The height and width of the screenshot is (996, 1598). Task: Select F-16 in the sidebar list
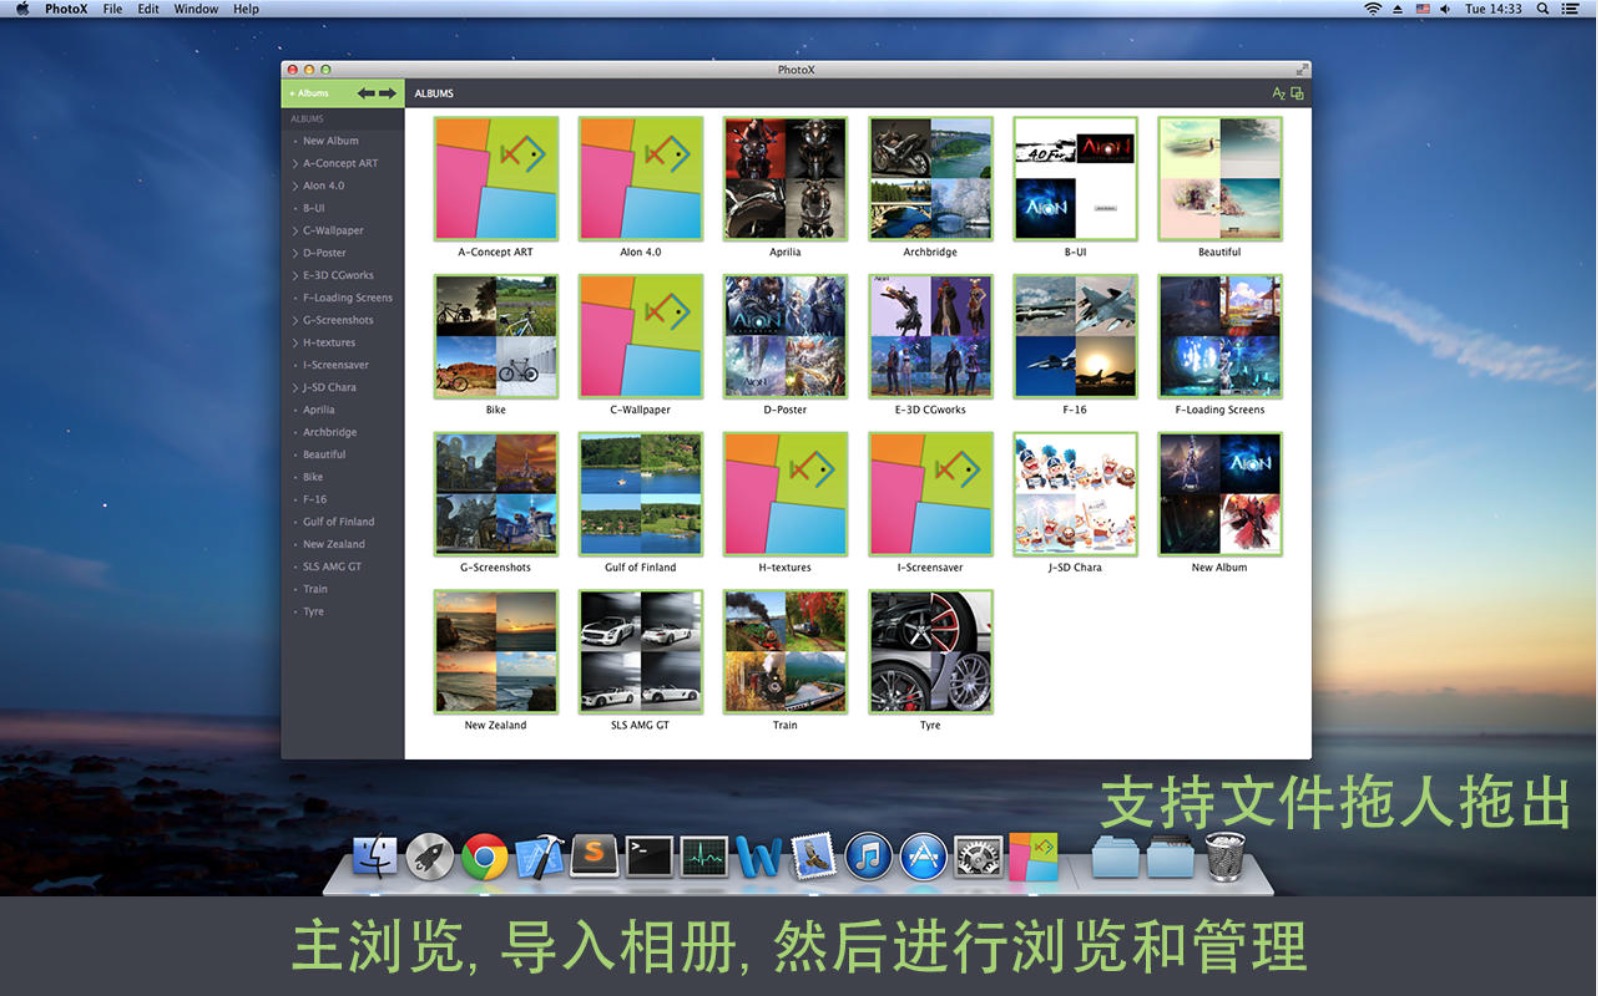[315, 499]
